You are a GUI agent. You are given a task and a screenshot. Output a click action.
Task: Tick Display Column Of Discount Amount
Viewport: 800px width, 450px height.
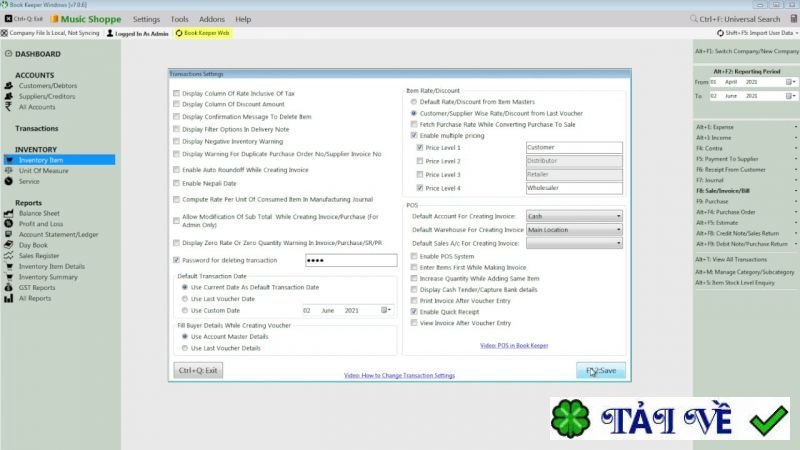[177, 104]
